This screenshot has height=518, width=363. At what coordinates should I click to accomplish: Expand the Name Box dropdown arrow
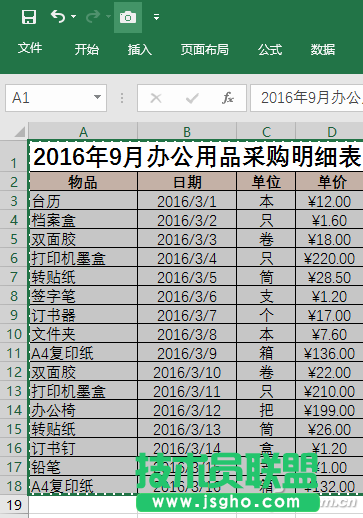[98, 98]
